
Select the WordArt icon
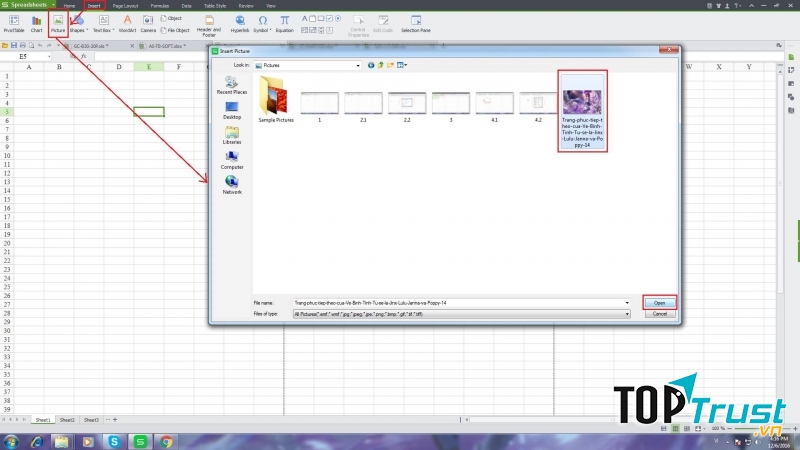[x=127, y=22]
